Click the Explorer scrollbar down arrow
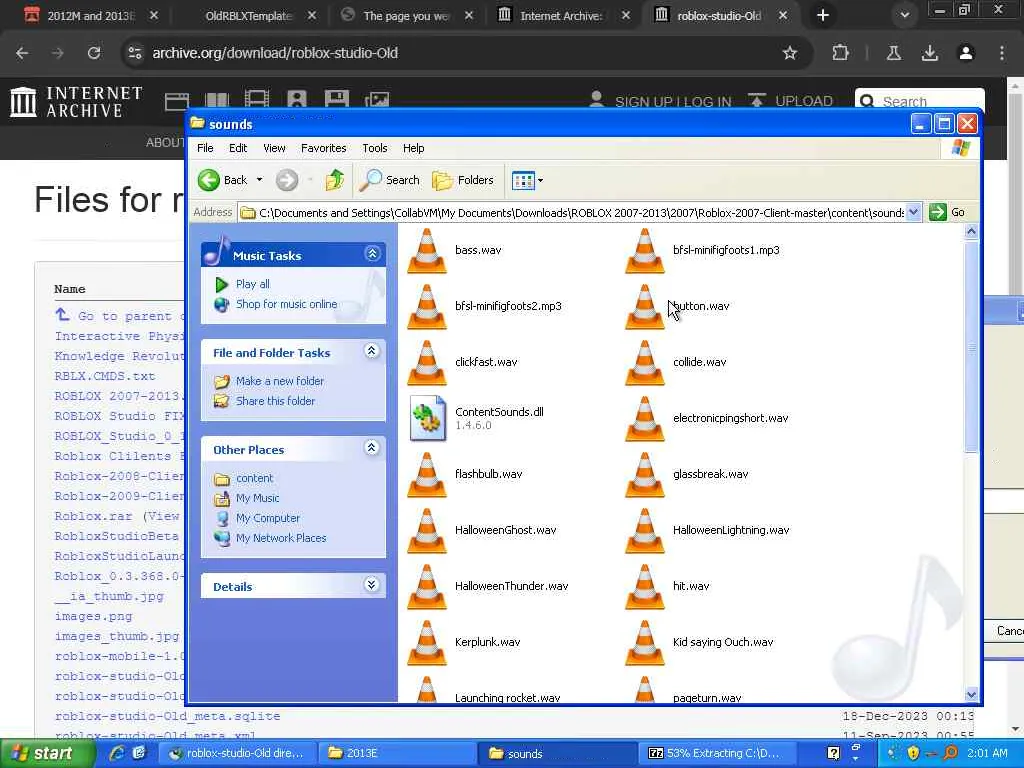Image resolution: width=1024 pixels, height=768 pixels. [971, 694]
